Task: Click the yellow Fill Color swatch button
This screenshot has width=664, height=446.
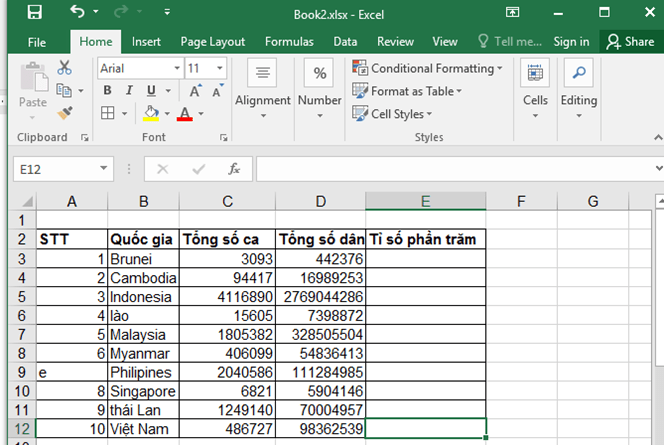Action: coord(151,113)
